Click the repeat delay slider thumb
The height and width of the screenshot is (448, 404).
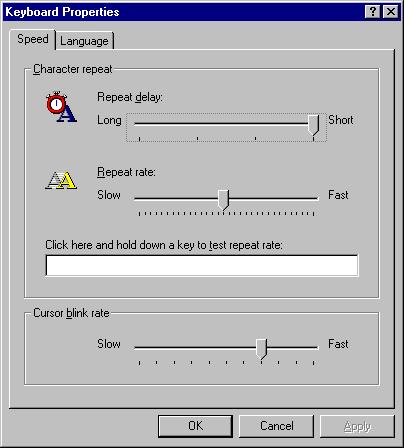pyautogui.click(x=313, y=125)
